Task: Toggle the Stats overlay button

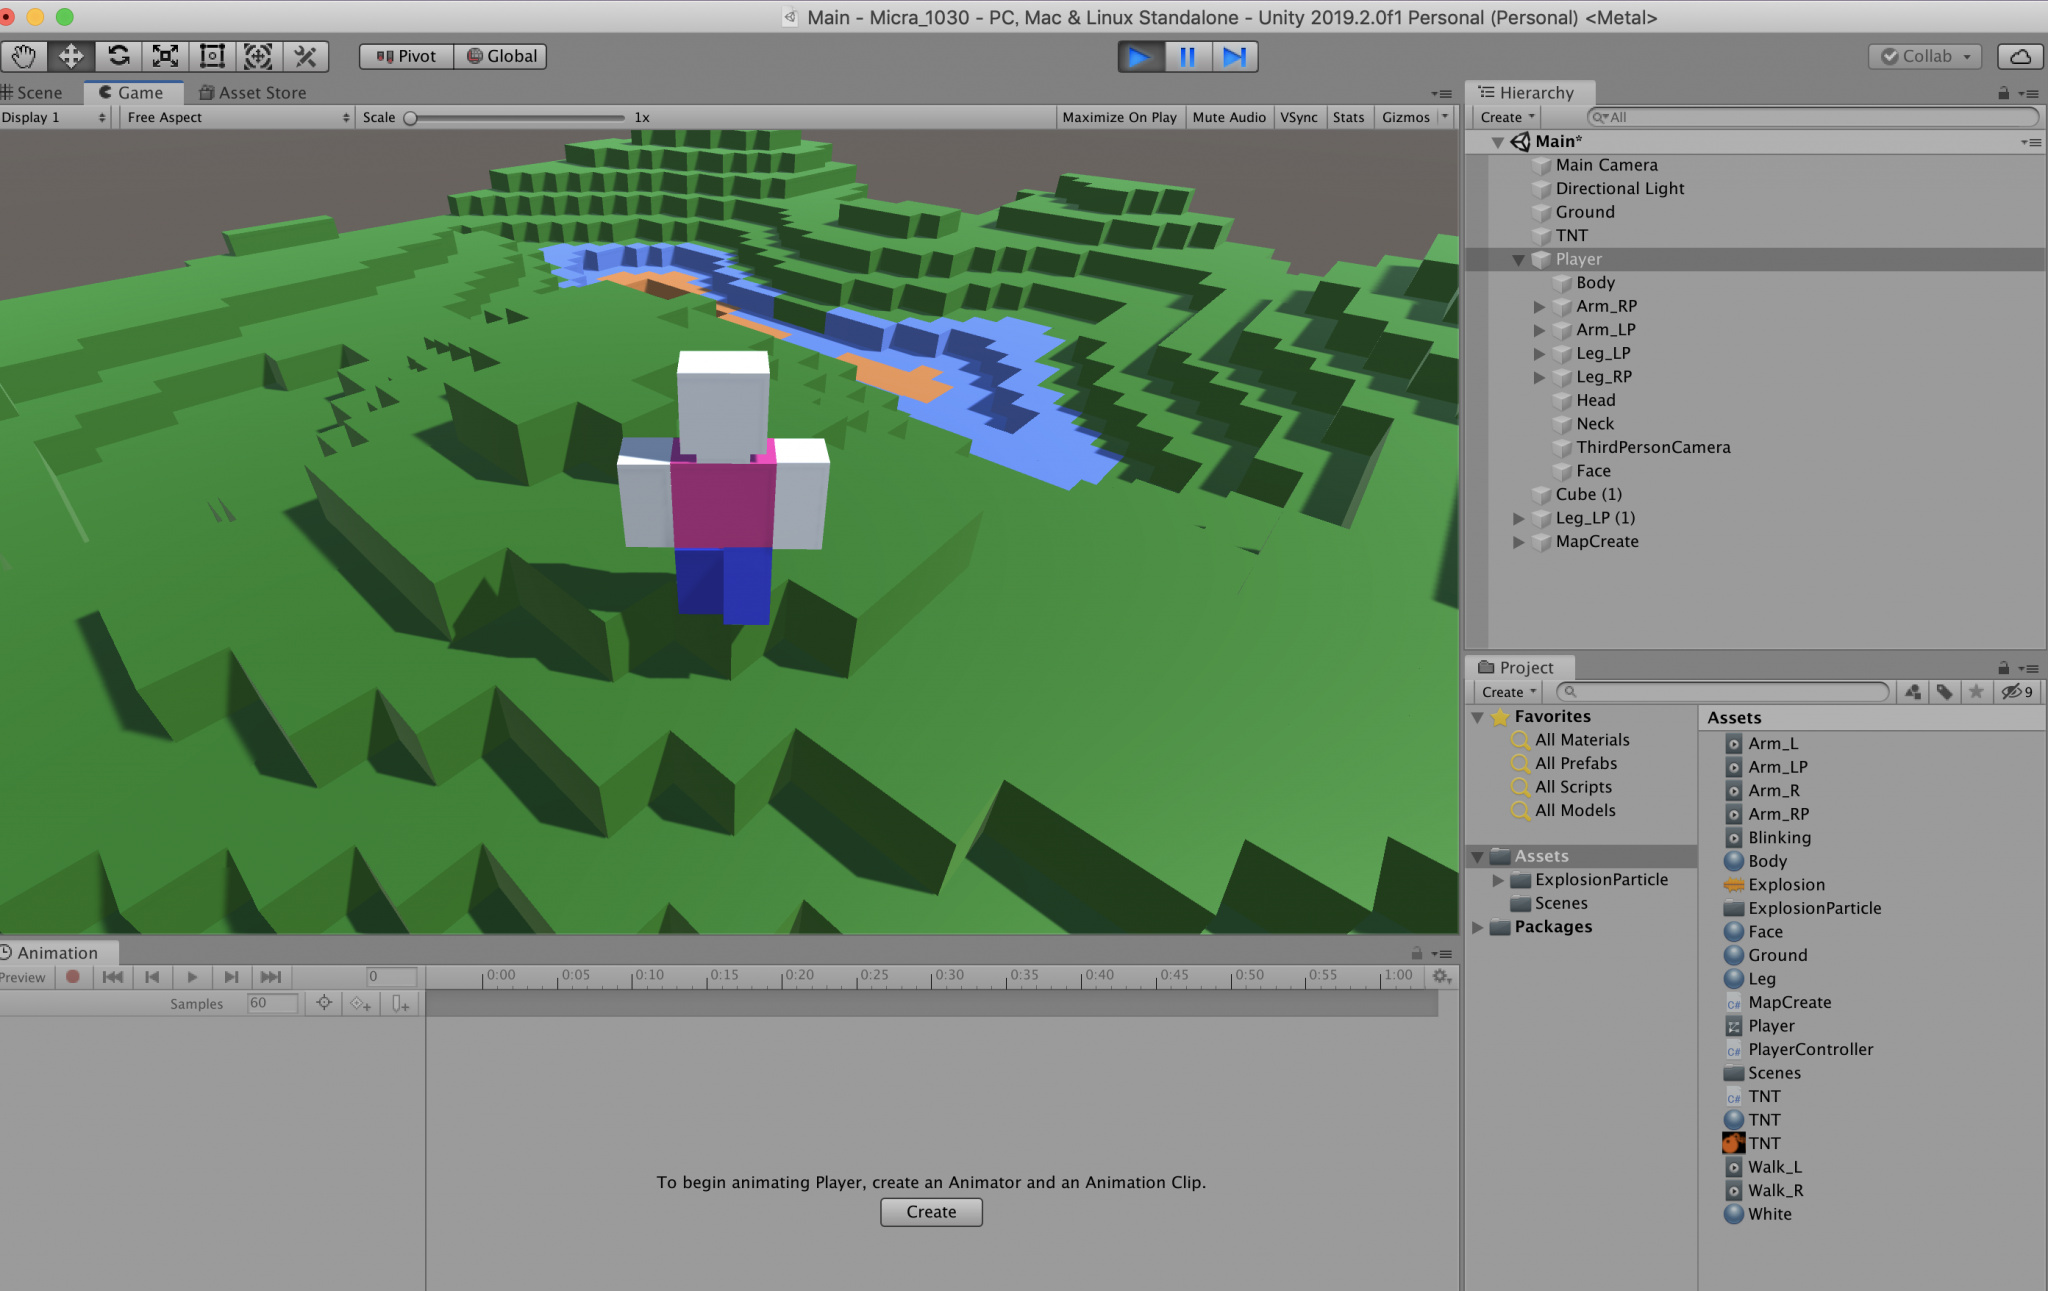Action: (x=1348, y=117)
